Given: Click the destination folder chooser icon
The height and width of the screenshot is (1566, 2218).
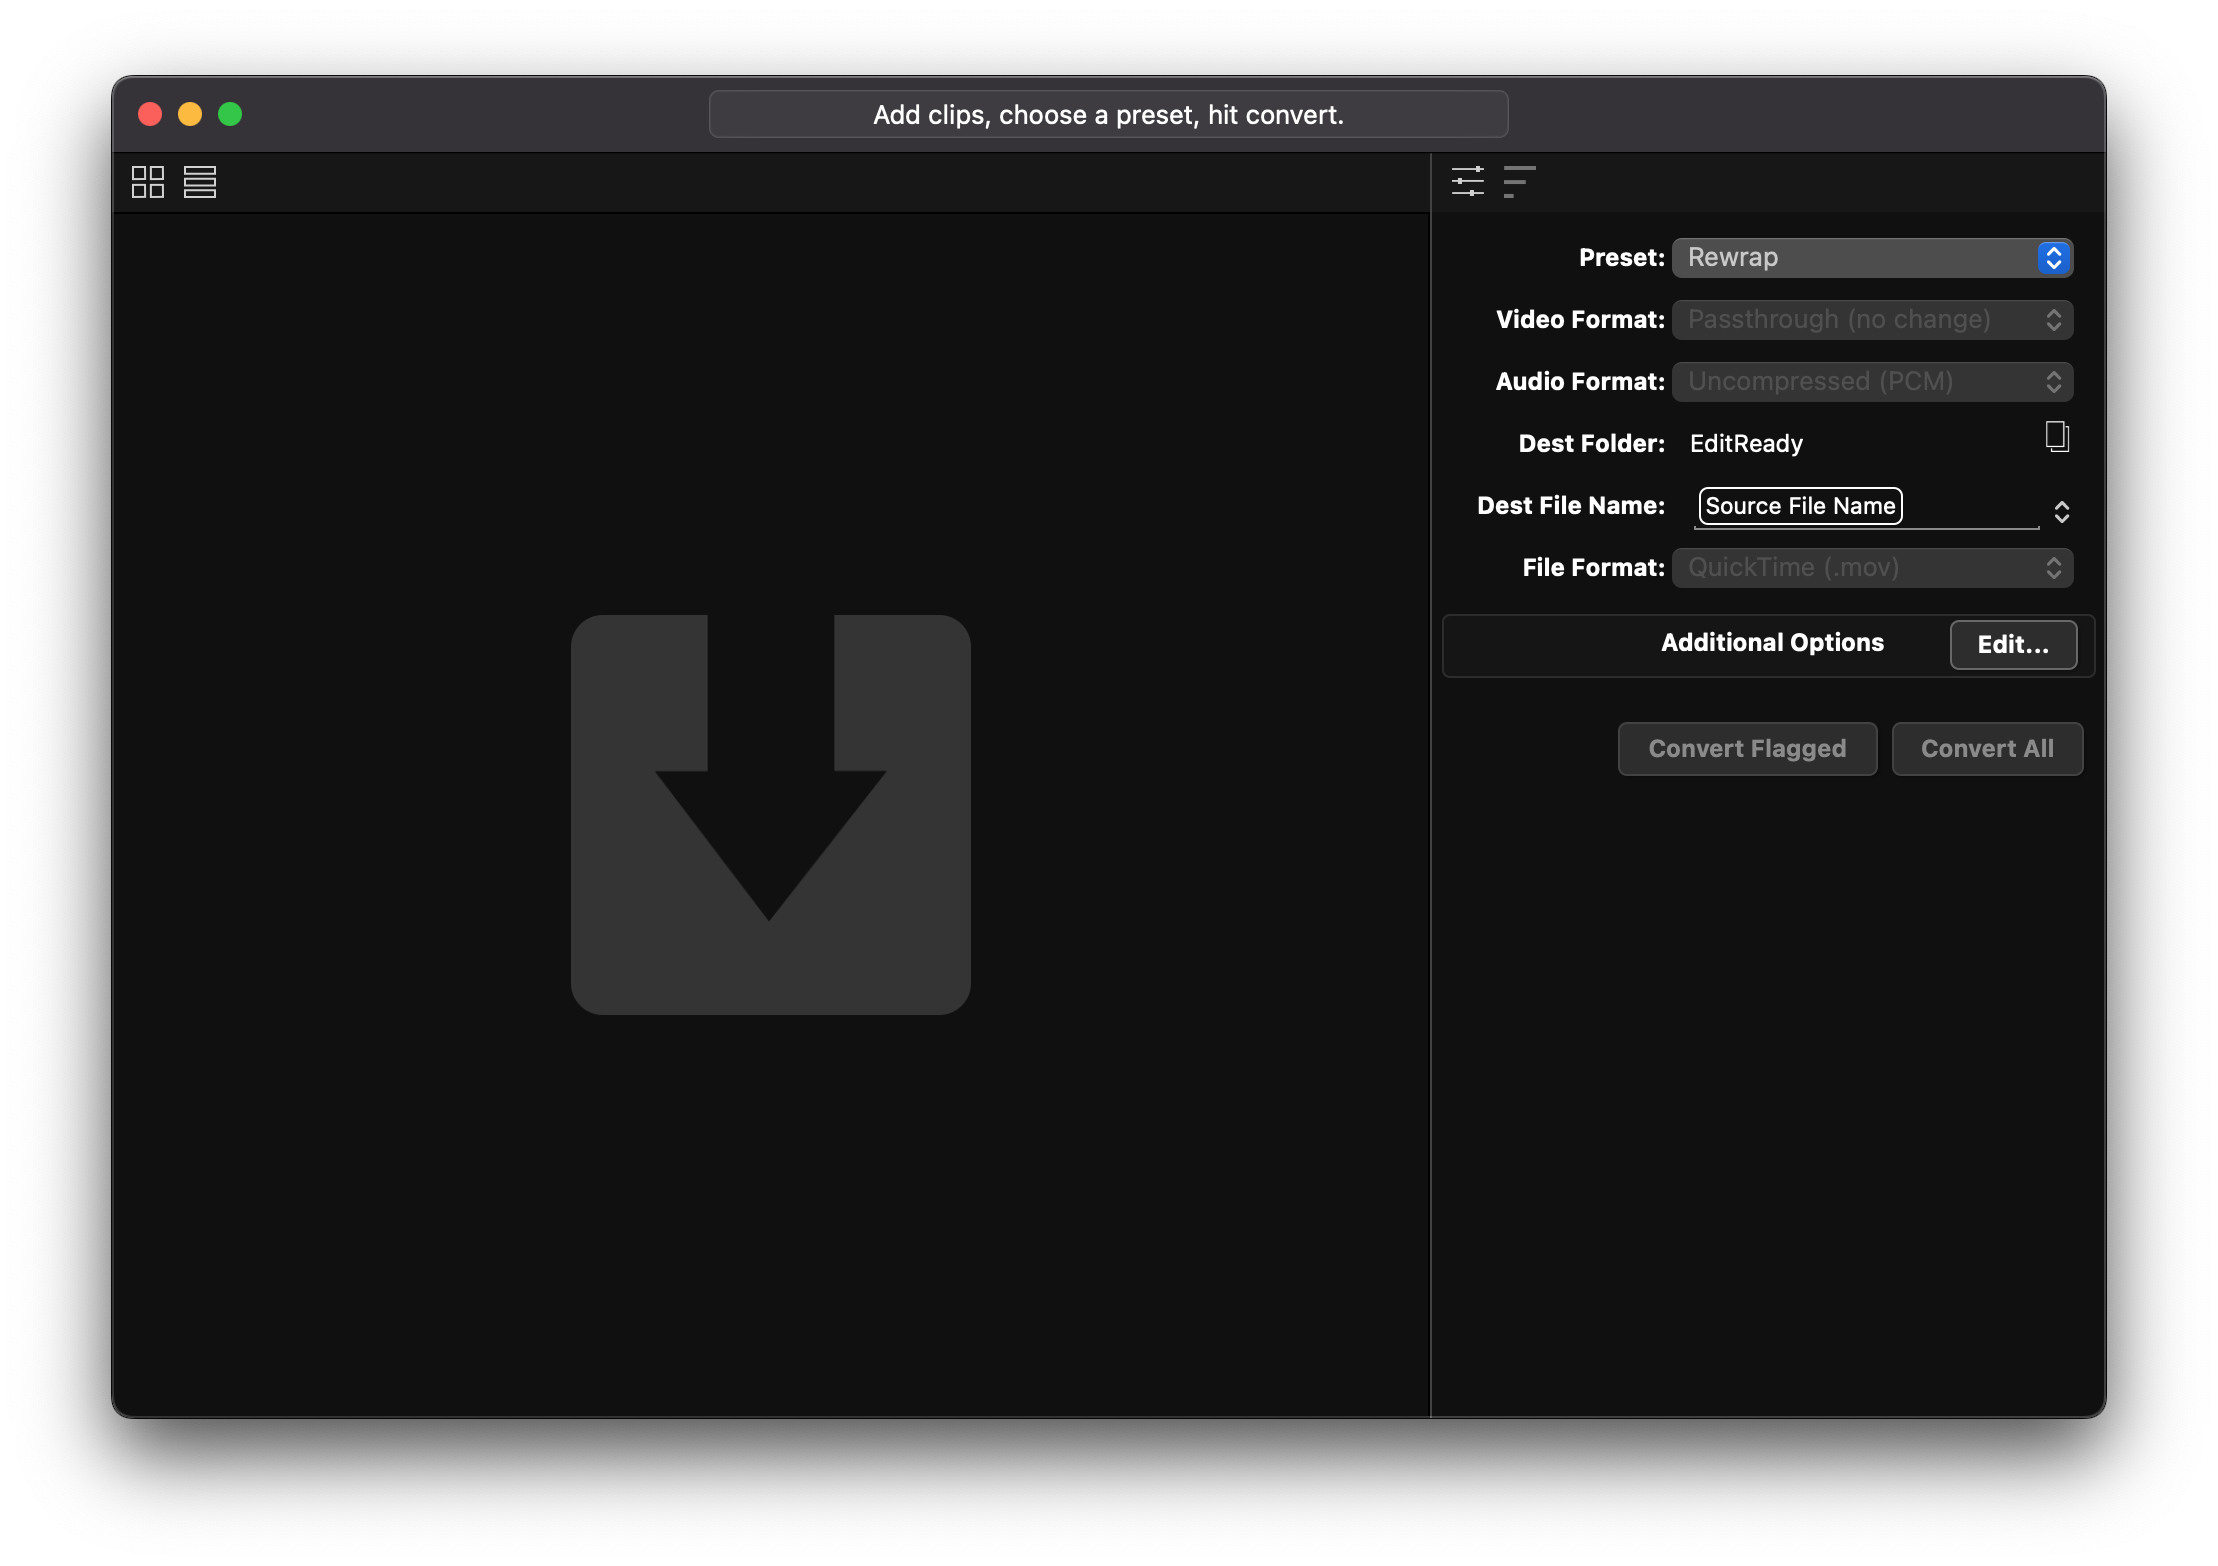Looking at the screenshot, I should point(2056,437).
